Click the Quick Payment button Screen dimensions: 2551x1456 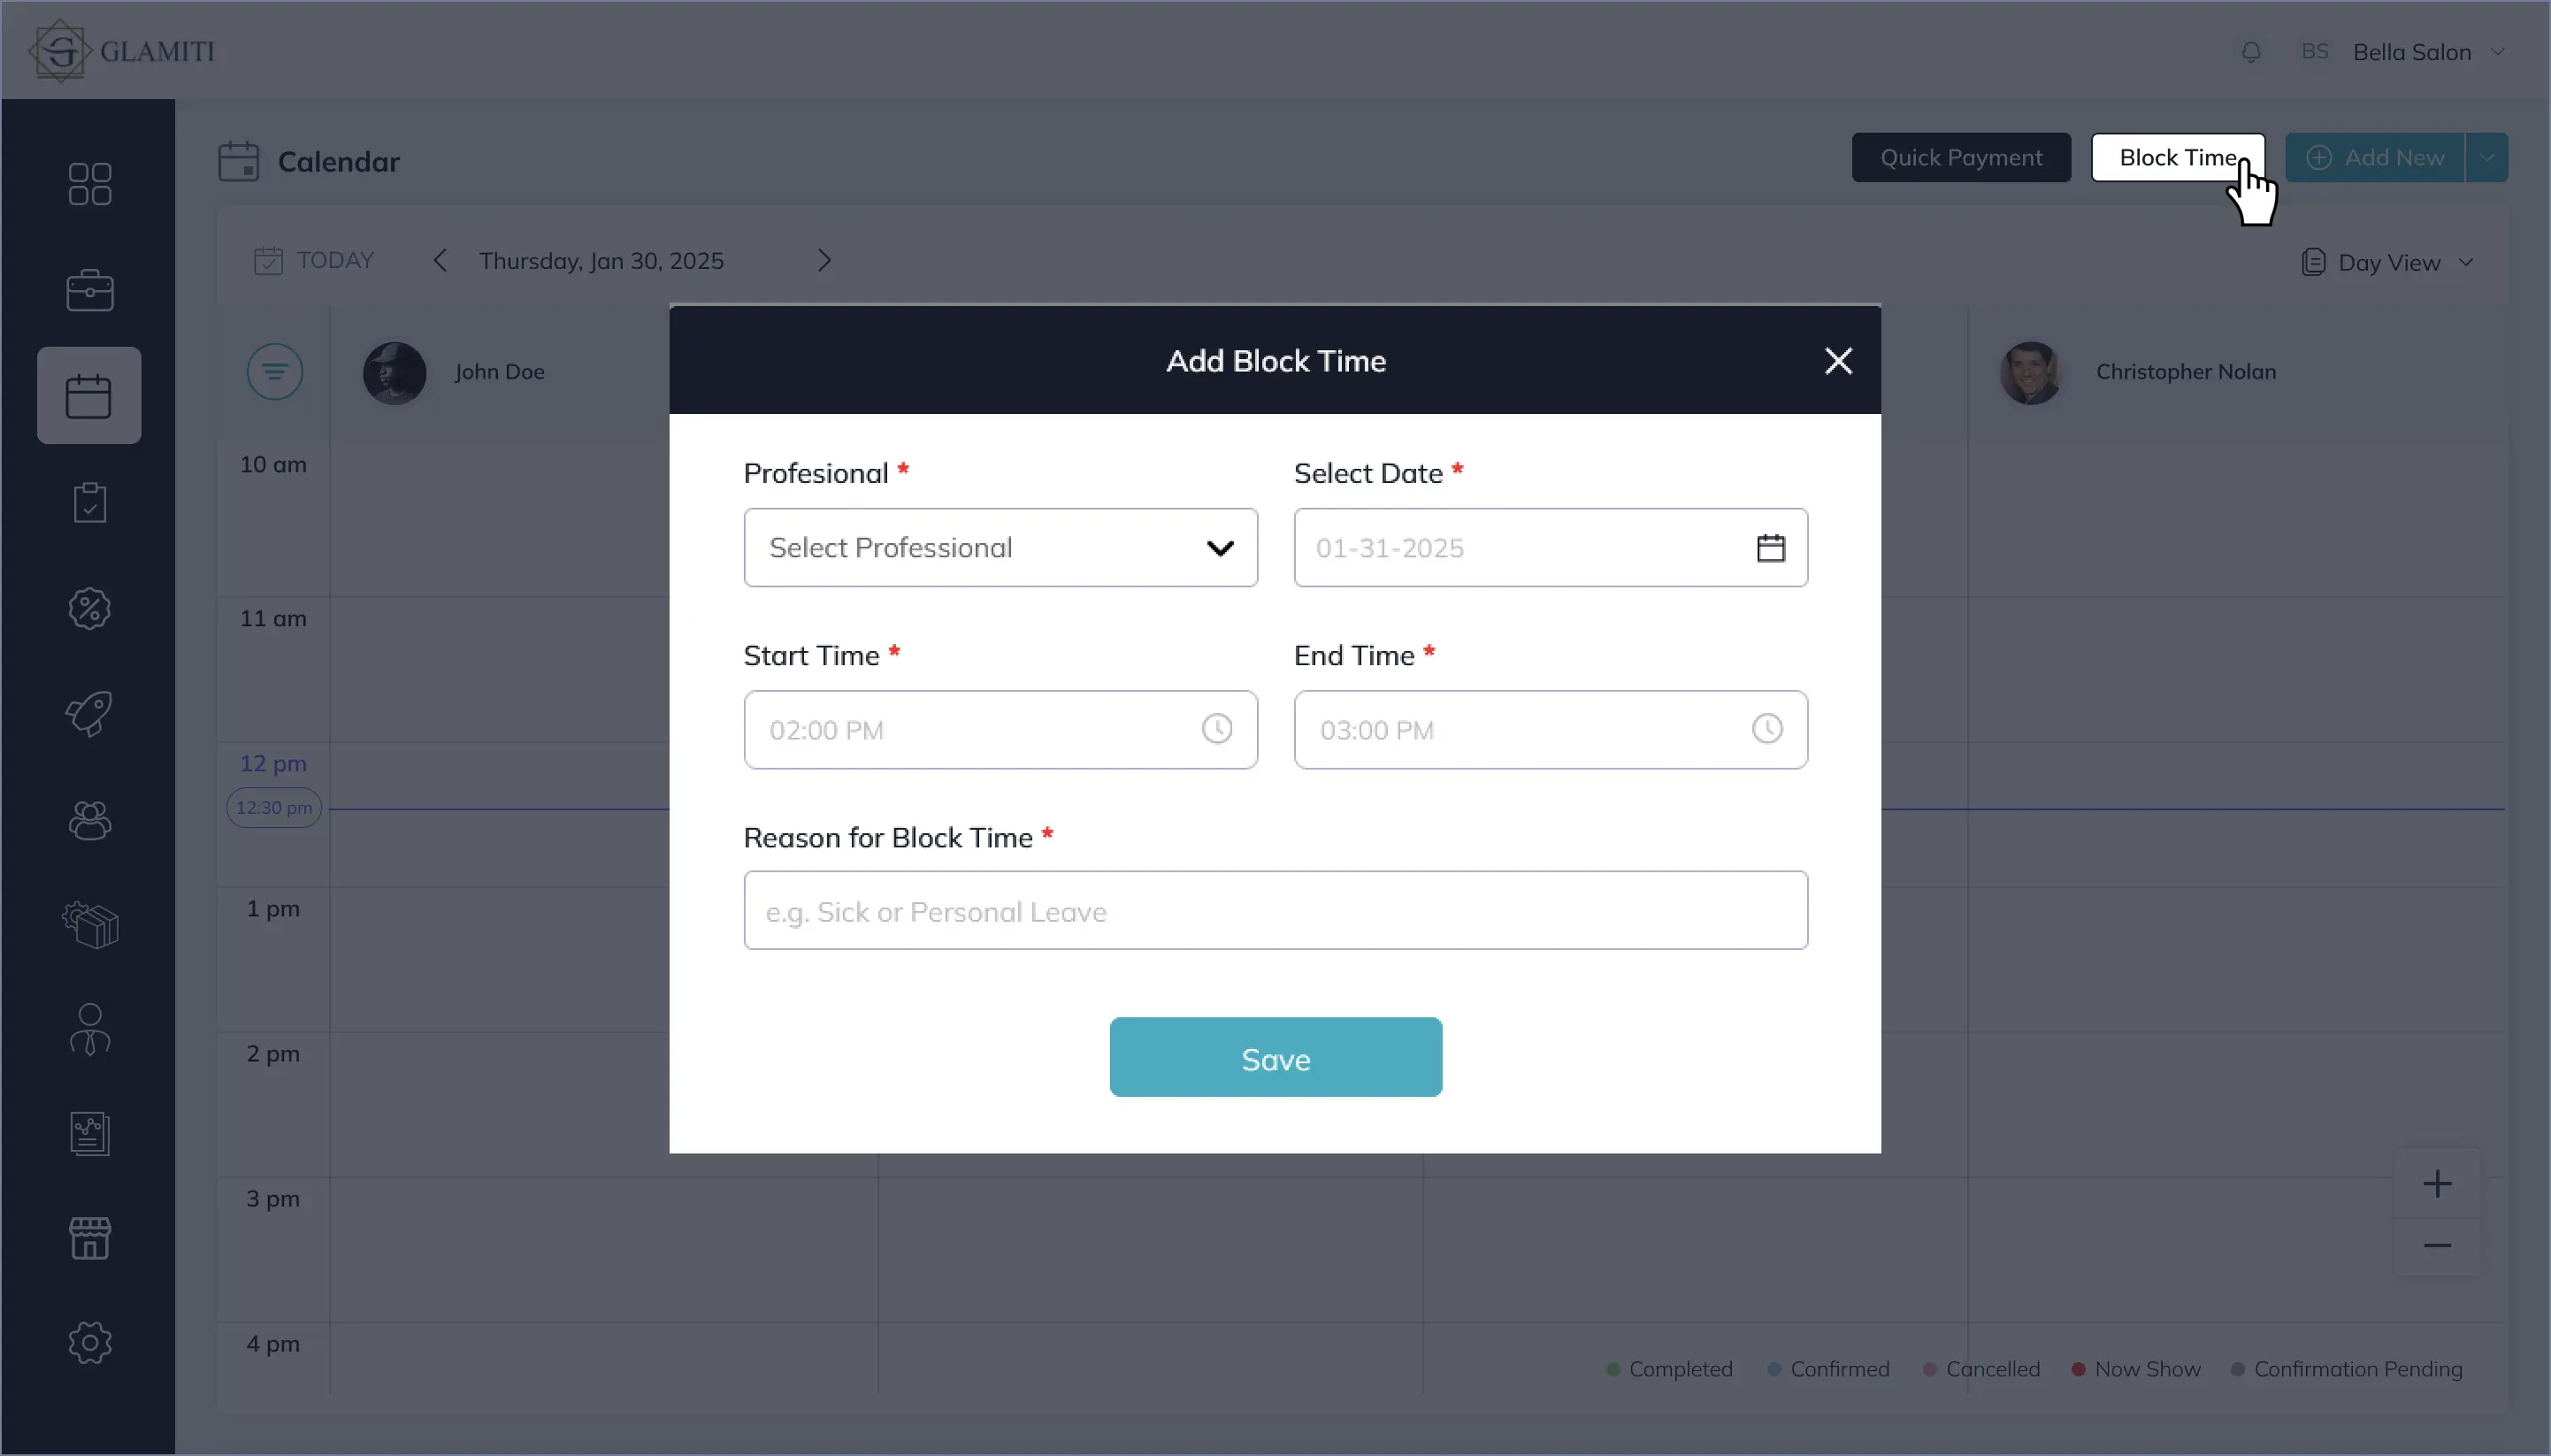1960,158
